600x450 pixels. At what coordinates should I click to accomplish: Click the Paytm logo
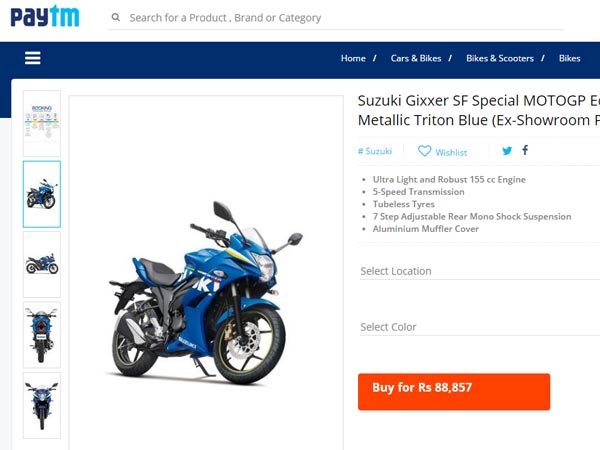[x=45, y=16]
